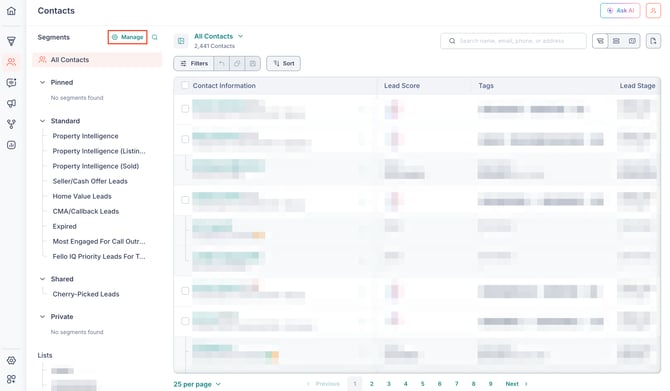Click the Ask AI button
The image size is (670, 391).
pyautogui.click(x=620, y=11)
